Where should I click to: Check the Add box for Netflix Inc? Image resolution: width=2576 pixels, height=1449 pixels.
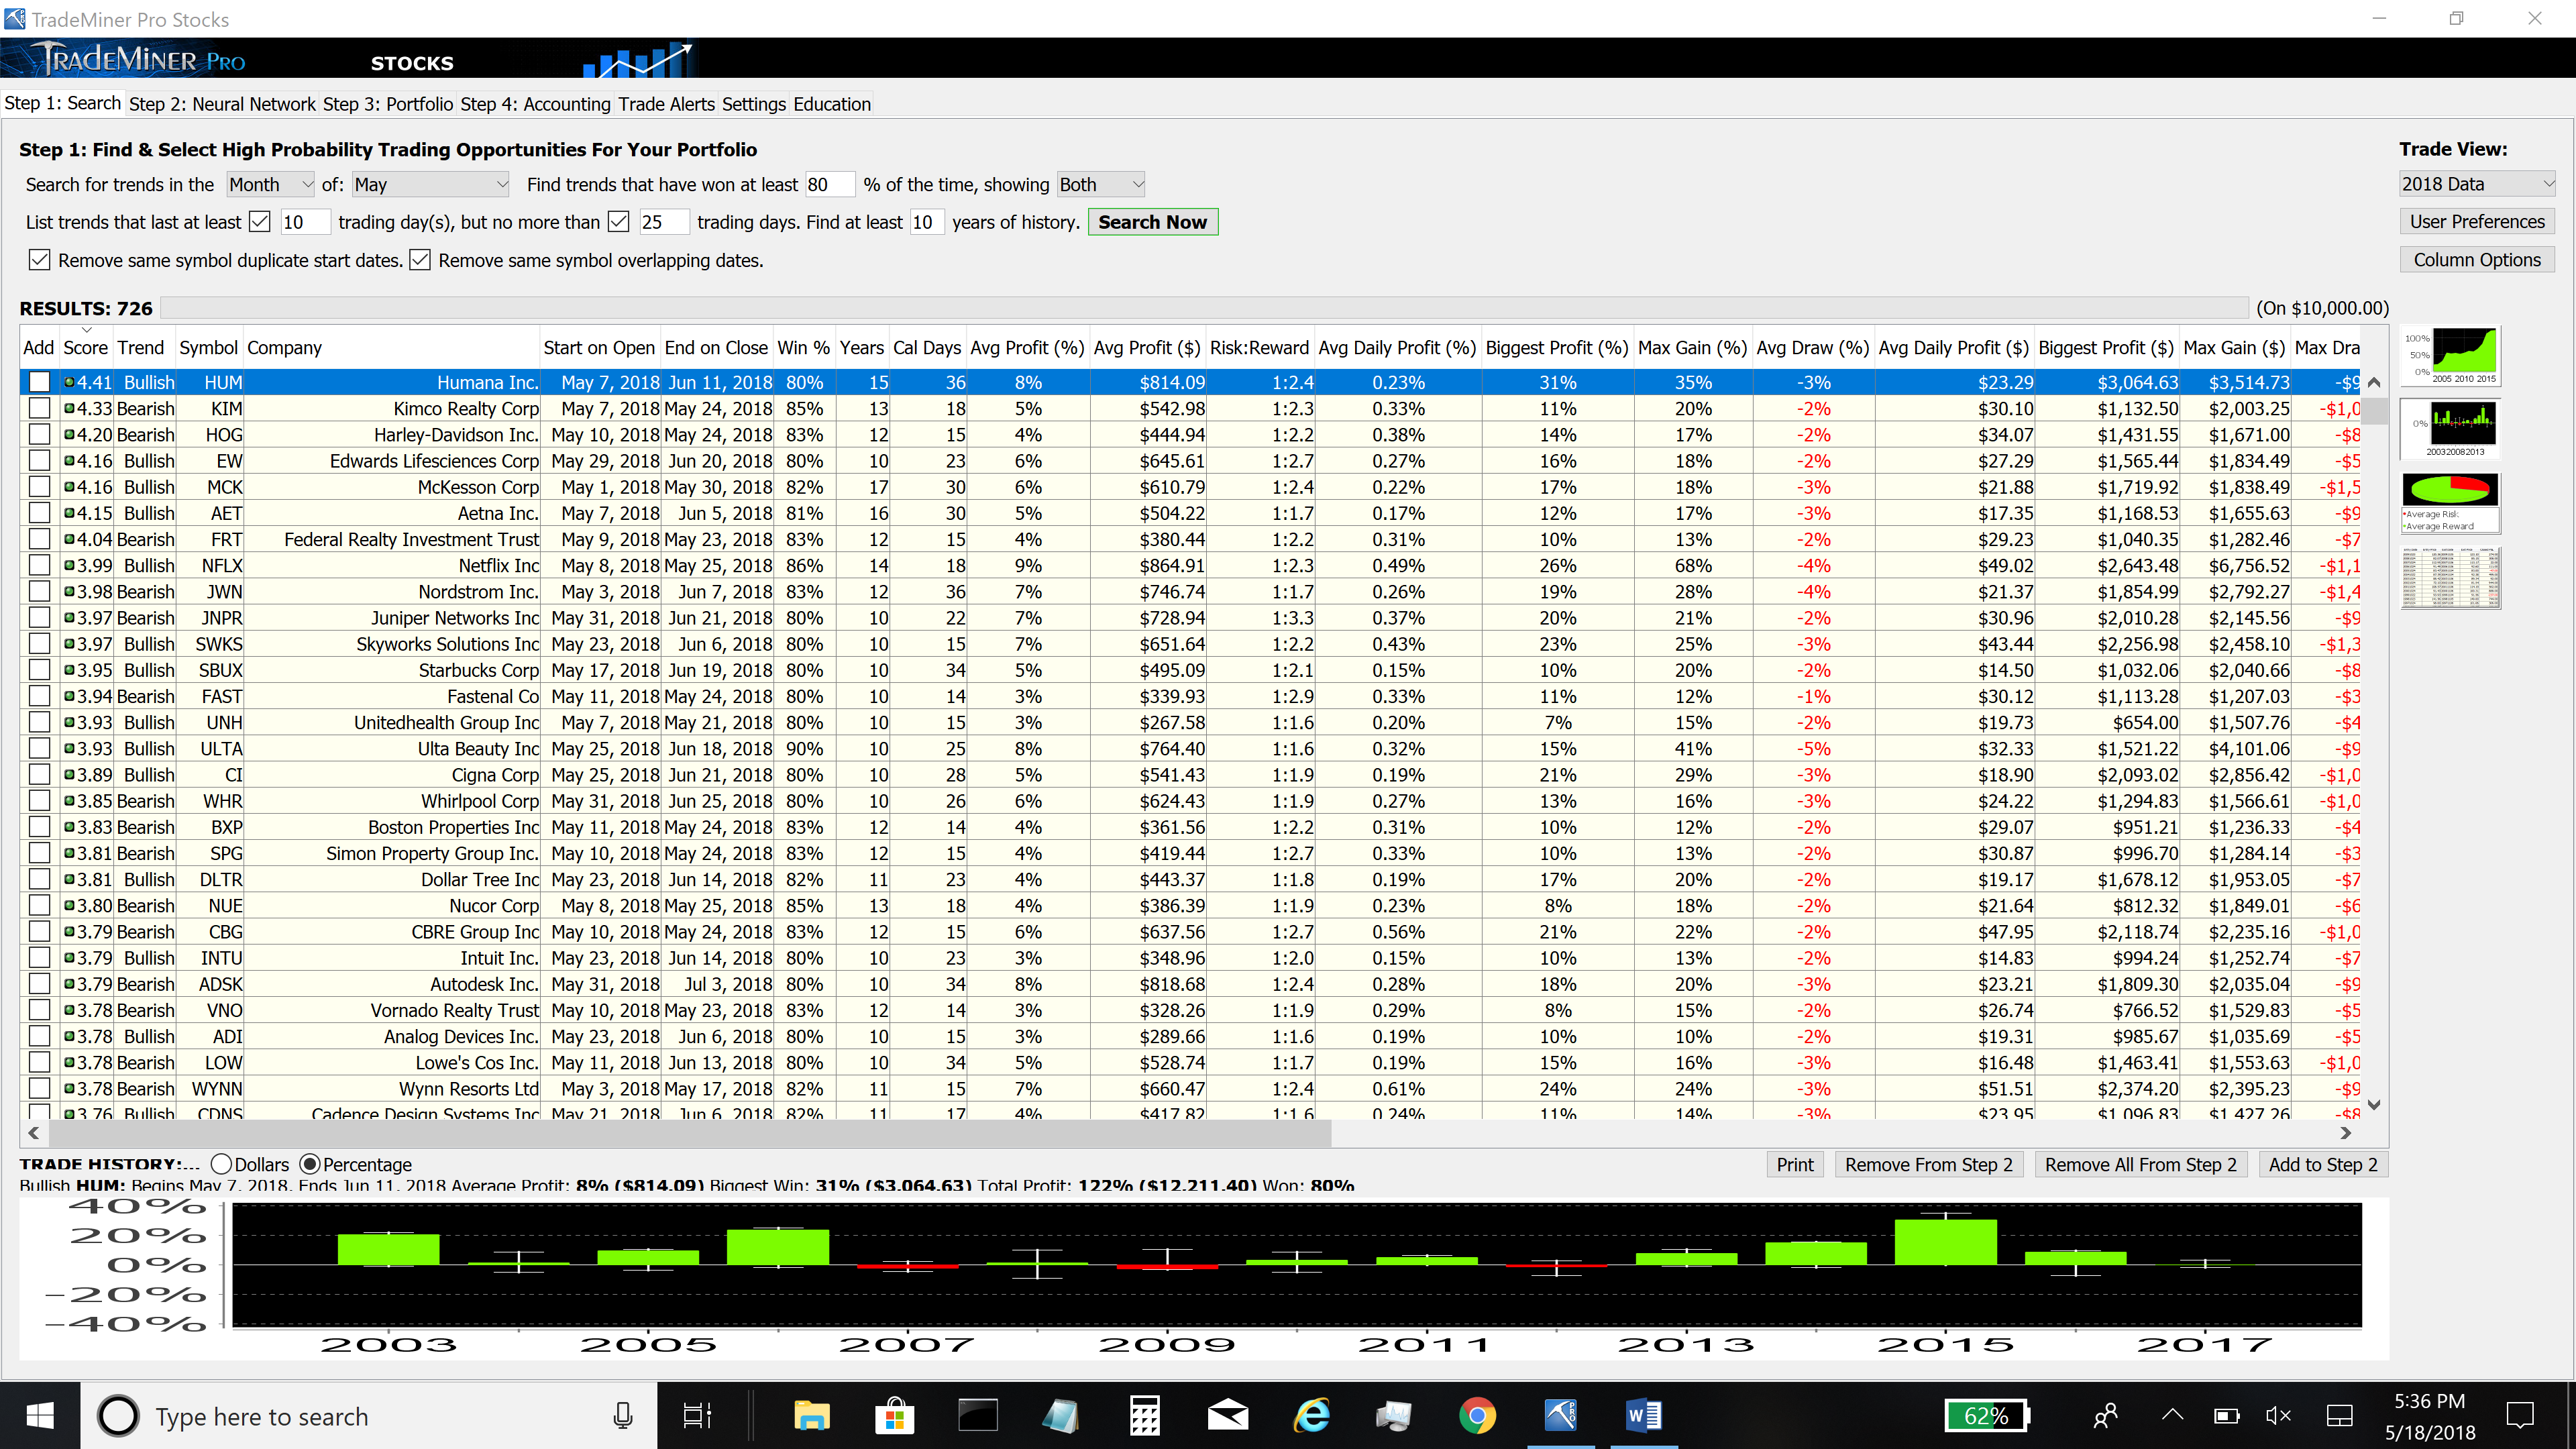(39, 565)
